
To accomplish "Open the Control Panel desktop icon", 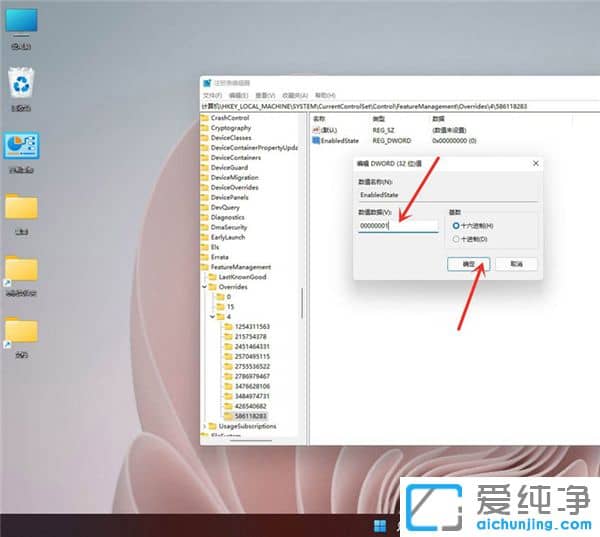I will (x=21, y=145).
